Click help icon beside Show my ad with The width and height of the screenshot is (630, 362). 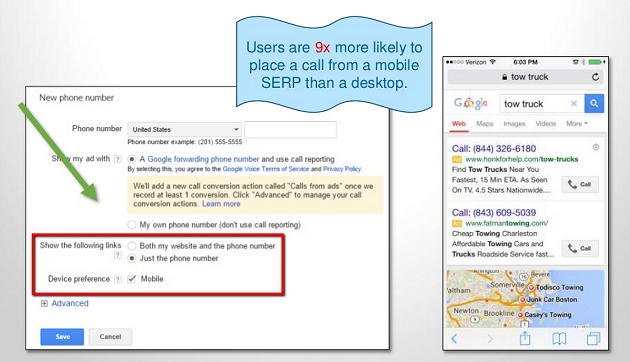[117, 159]
